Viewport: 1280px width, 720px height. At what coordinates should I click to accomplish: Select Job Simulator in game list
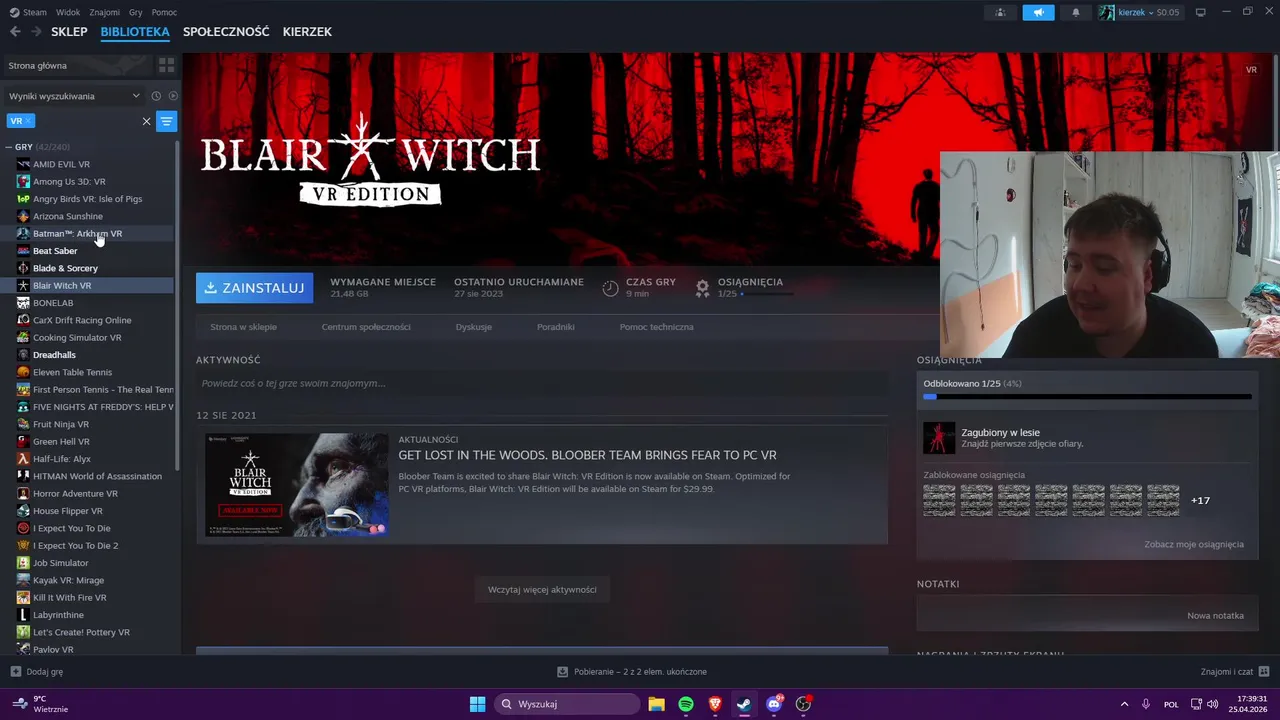coord(88,563)
